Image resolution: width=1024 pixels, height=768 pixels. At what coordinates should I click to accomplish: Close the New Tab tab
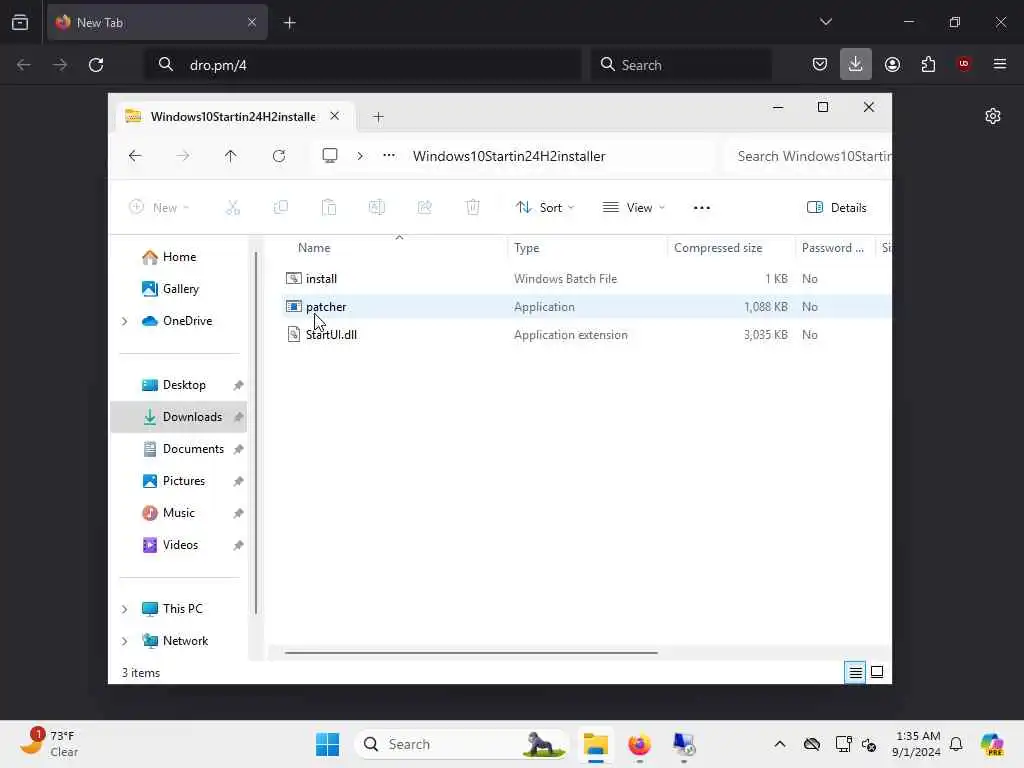pos(252,22)
